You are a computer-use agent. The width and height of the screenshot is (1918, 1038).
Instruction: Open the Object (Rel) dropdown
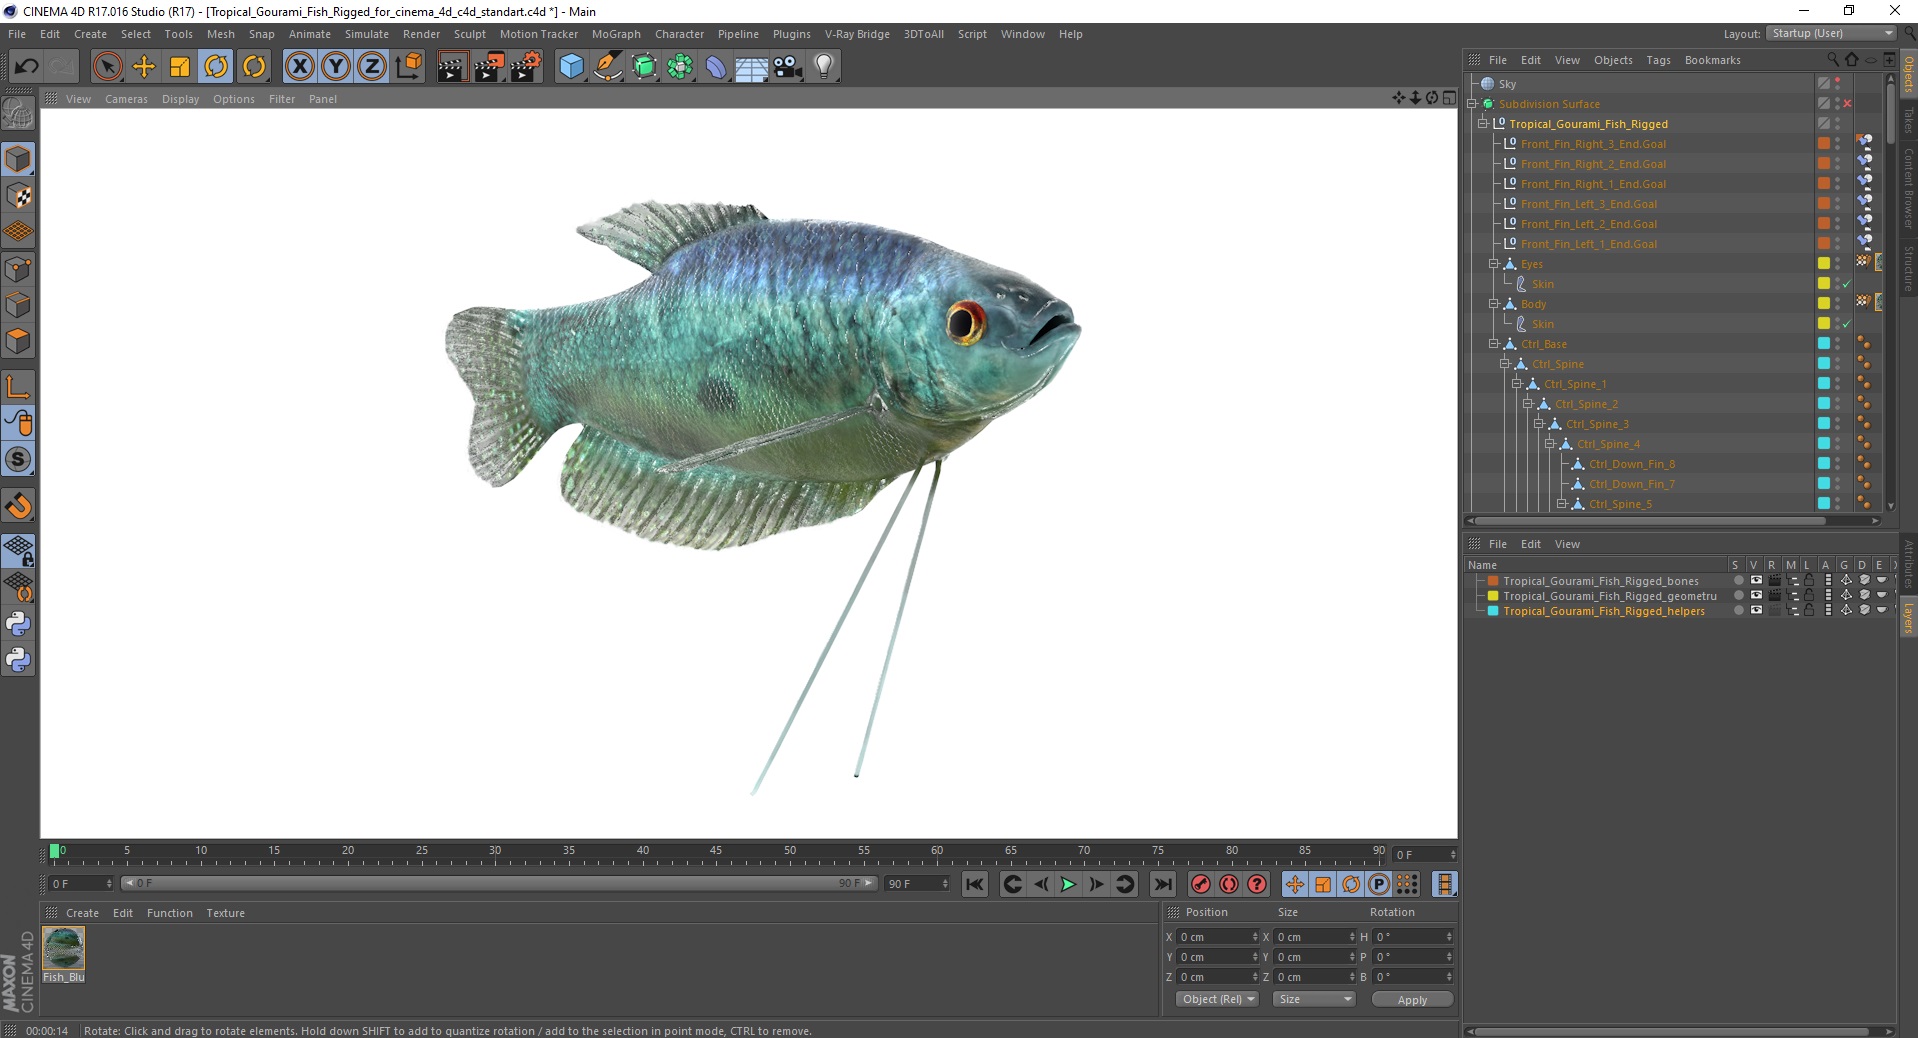coord(1217,999)
